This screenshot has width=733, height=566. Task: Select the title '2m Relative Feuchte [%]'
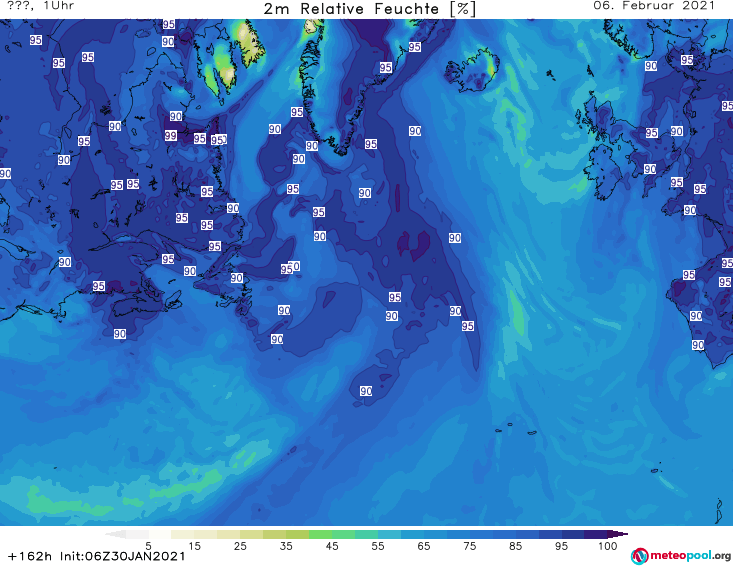pos(370,9)
